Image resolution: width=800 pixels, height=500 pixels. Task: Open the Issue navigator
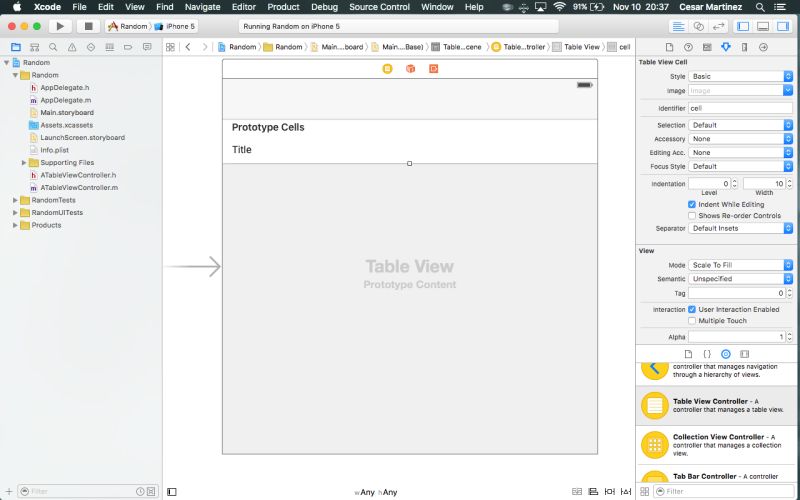point(72,47)
